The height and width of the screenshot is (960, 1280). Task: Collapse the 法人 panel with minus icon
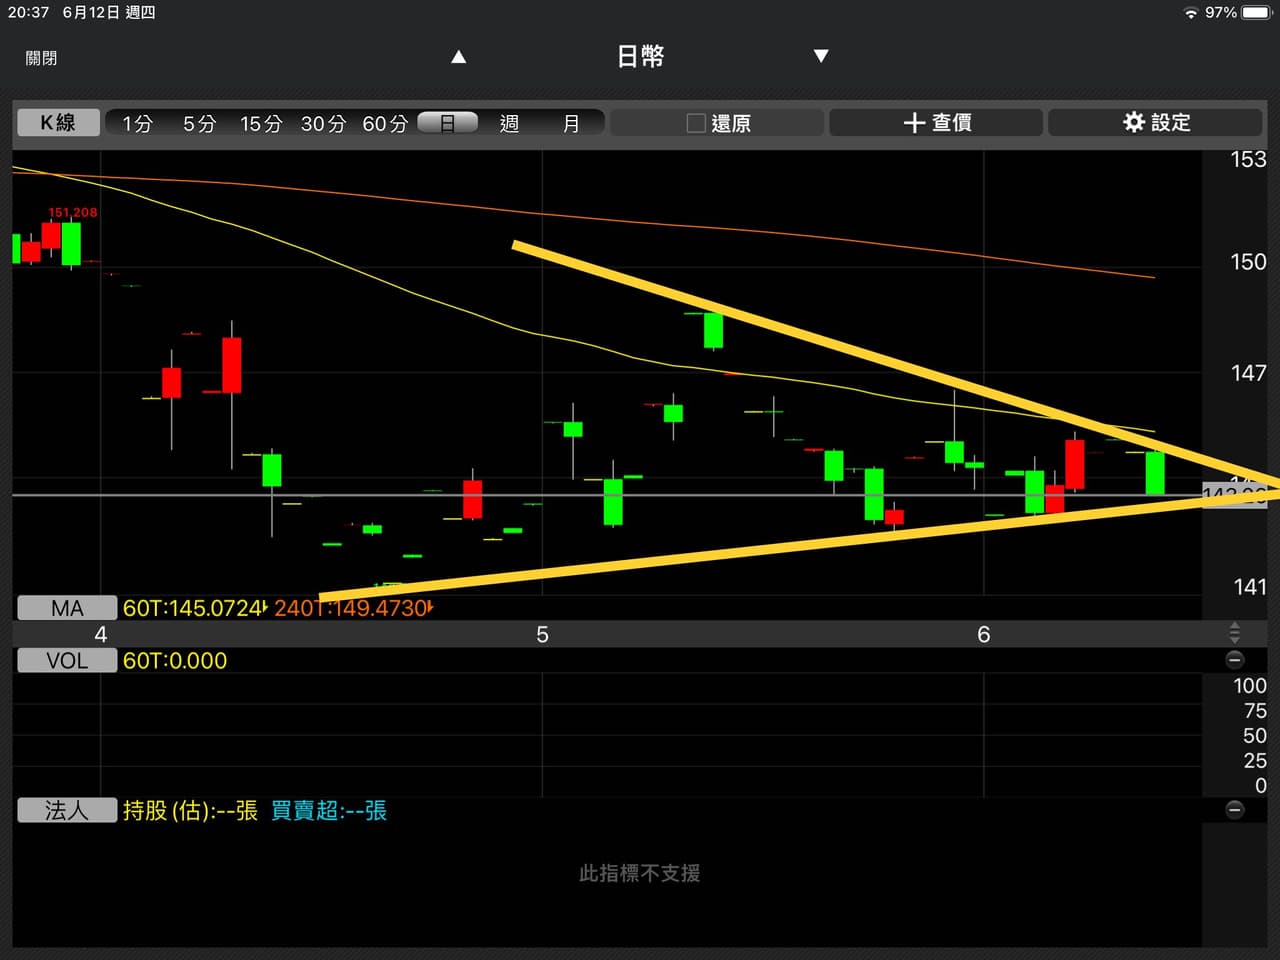[1235, 810]
